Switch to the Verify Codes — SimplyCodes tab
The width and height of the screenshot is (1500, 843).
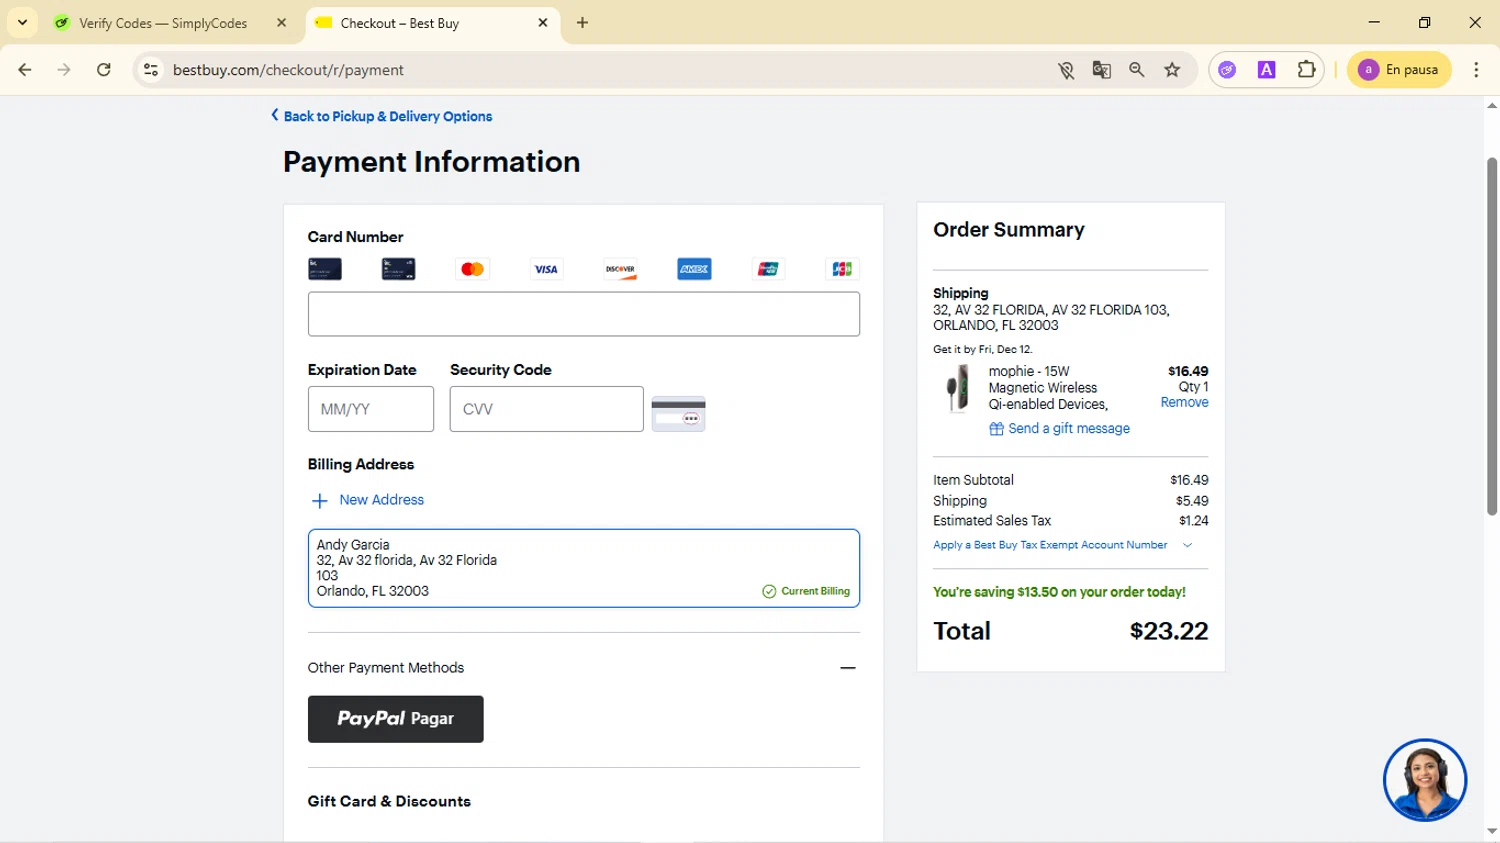point(163,23)
